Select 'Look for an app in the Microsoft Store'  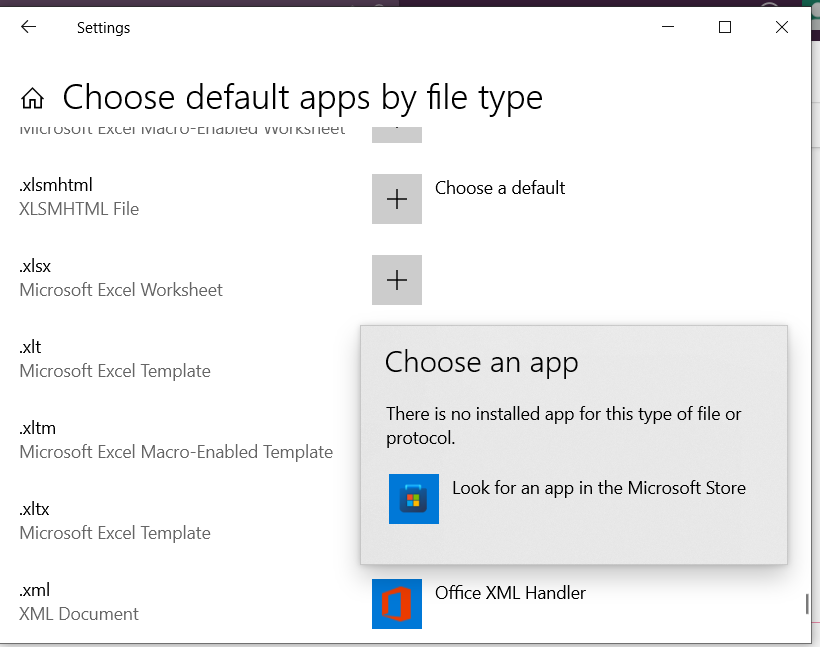[x=598, y=488]
